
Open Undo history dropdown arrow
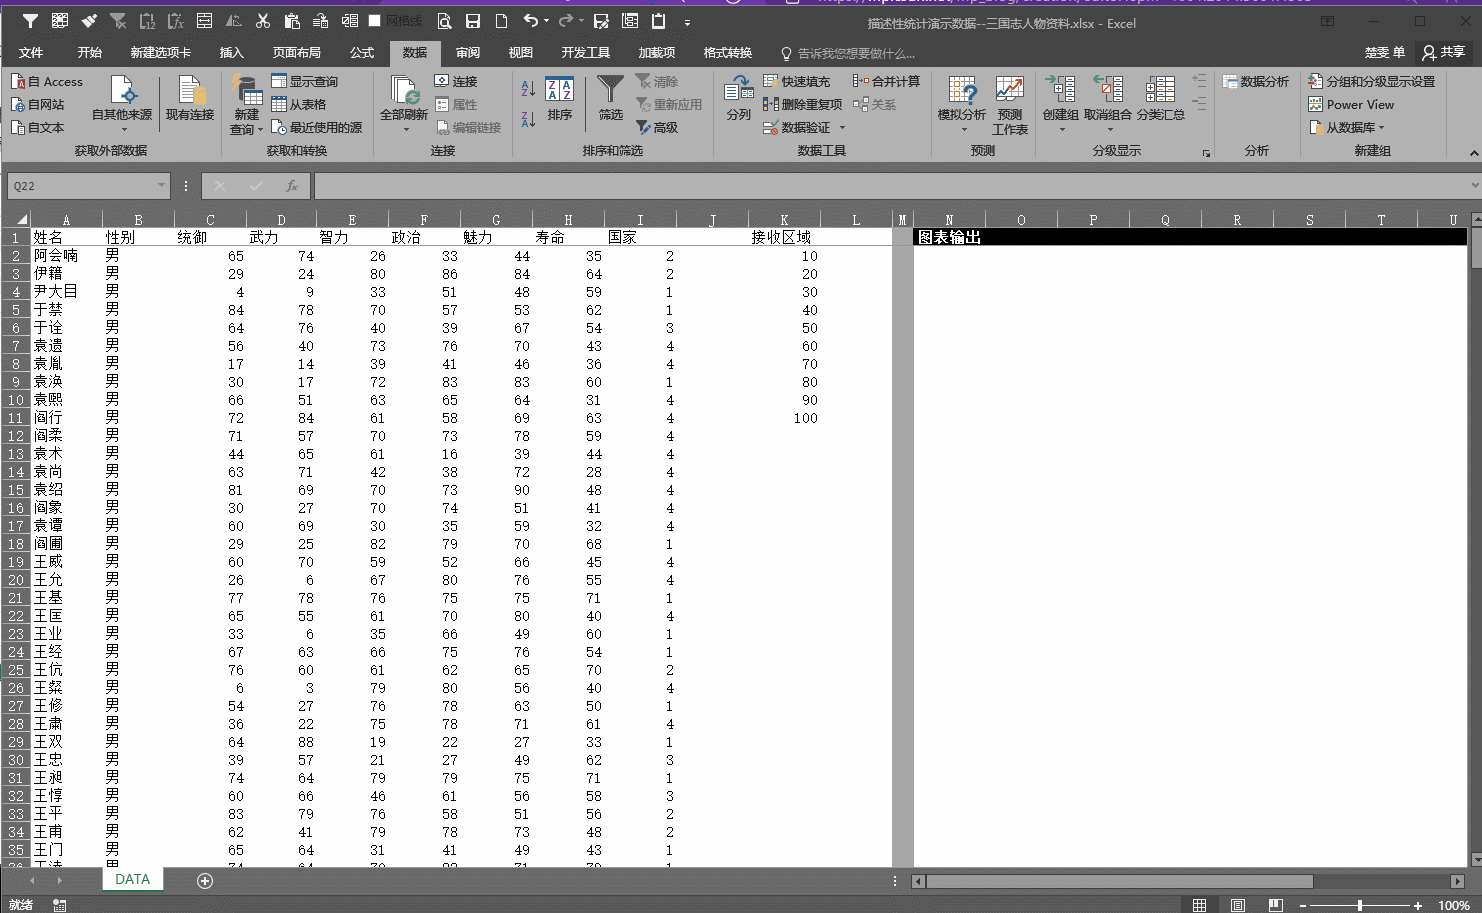tap(546, 22)
